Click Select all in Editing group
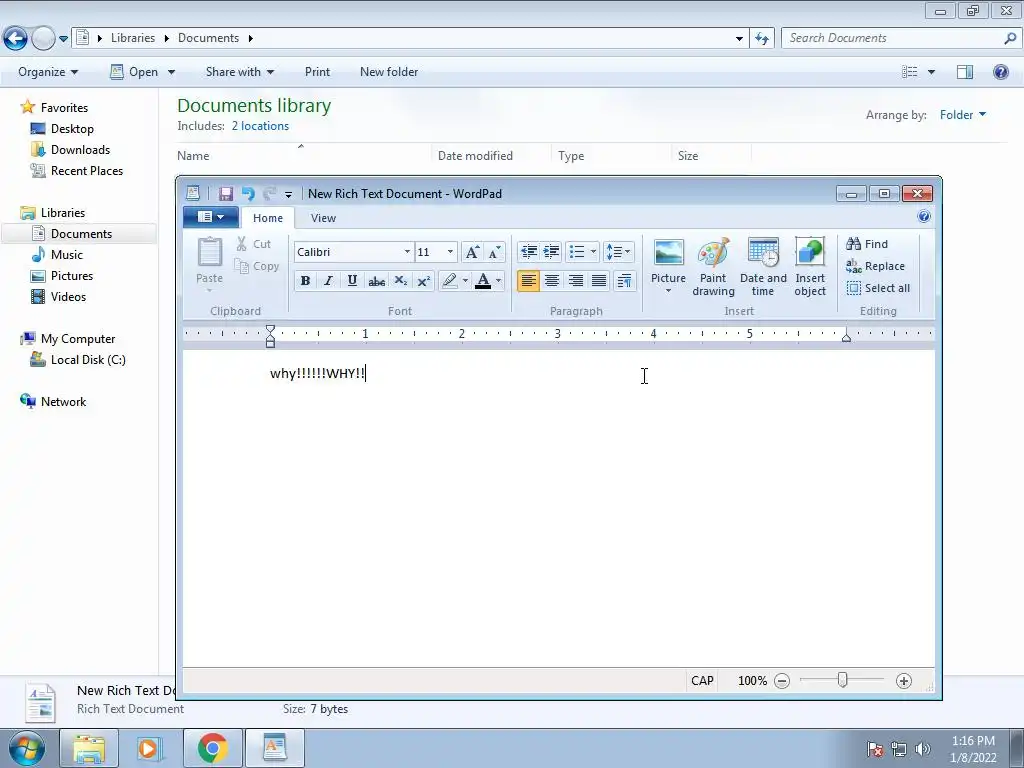Viewport: 1024px width, 768px height. (x=878, y=288)
